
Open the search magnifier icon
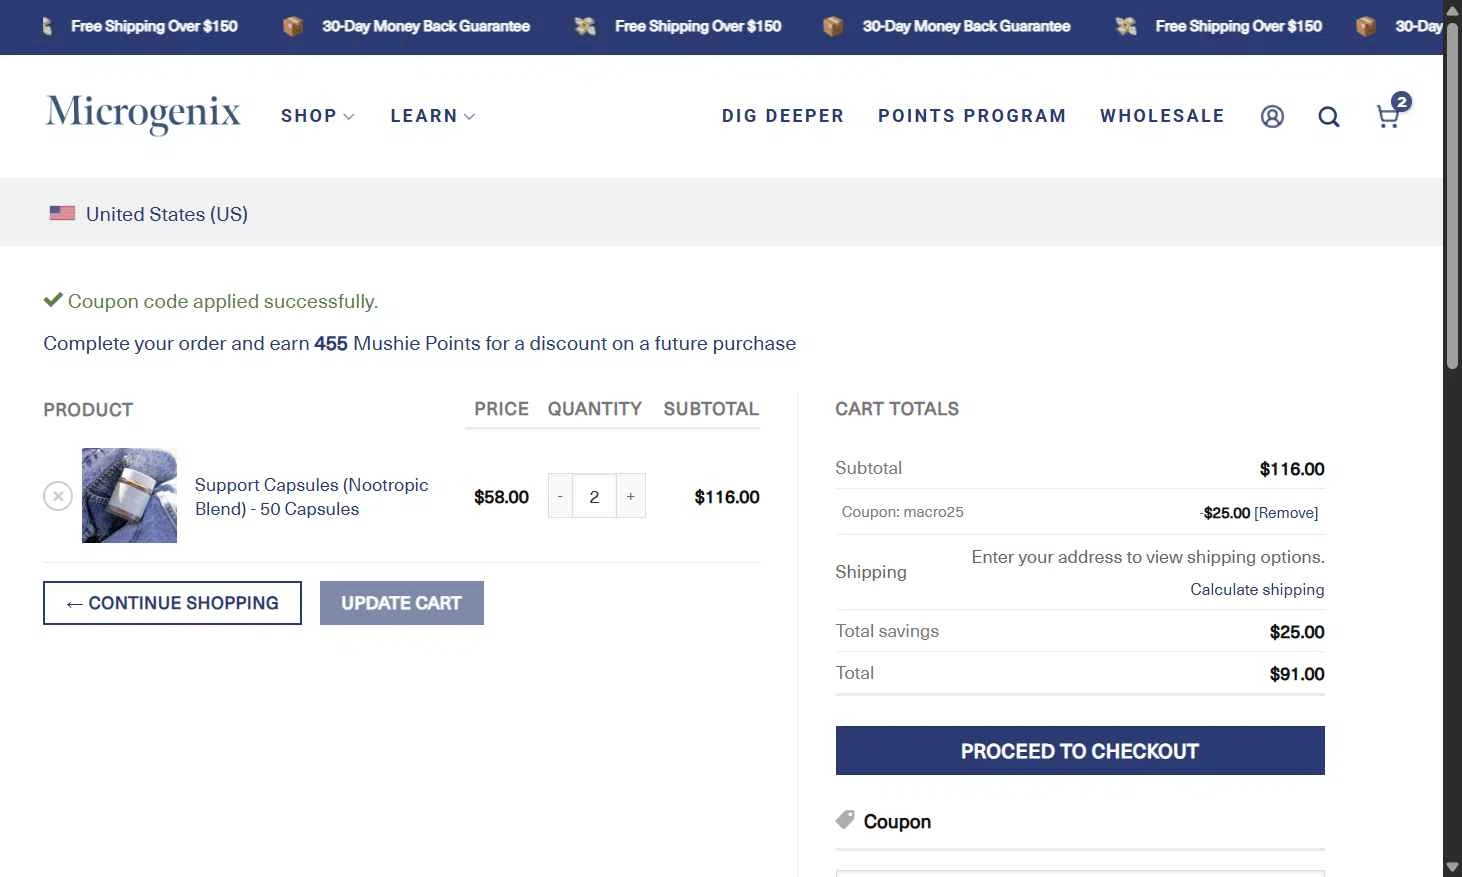coord(1329,117)
